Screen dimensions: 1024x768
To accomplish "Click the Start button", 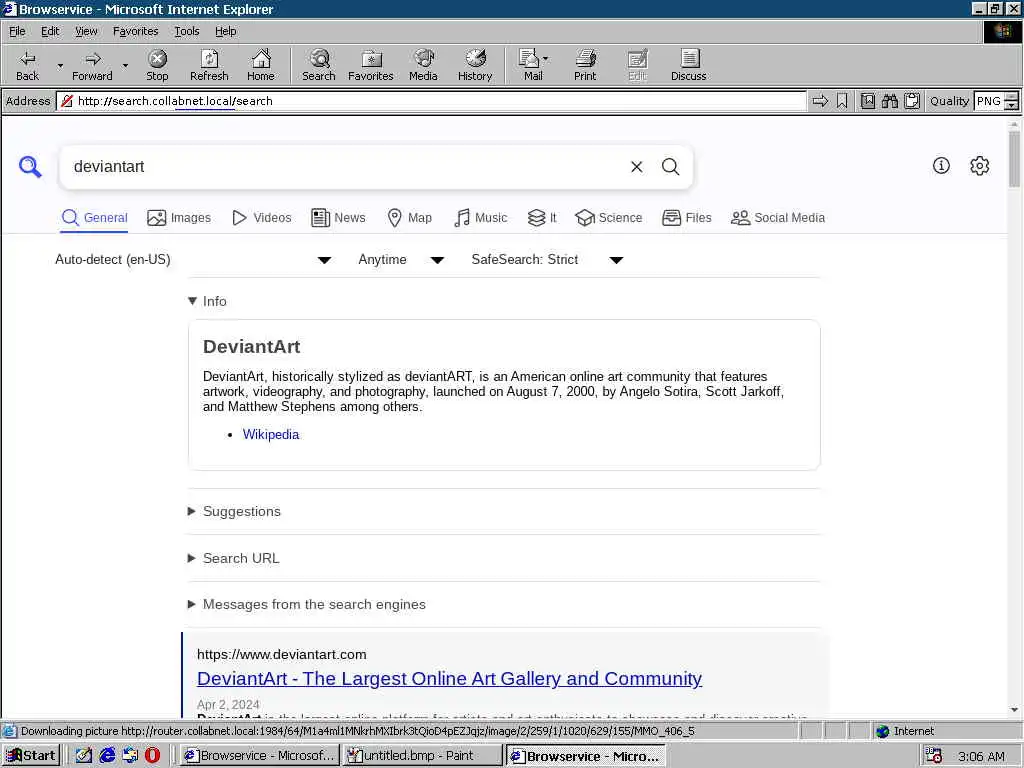I will 31,756.
